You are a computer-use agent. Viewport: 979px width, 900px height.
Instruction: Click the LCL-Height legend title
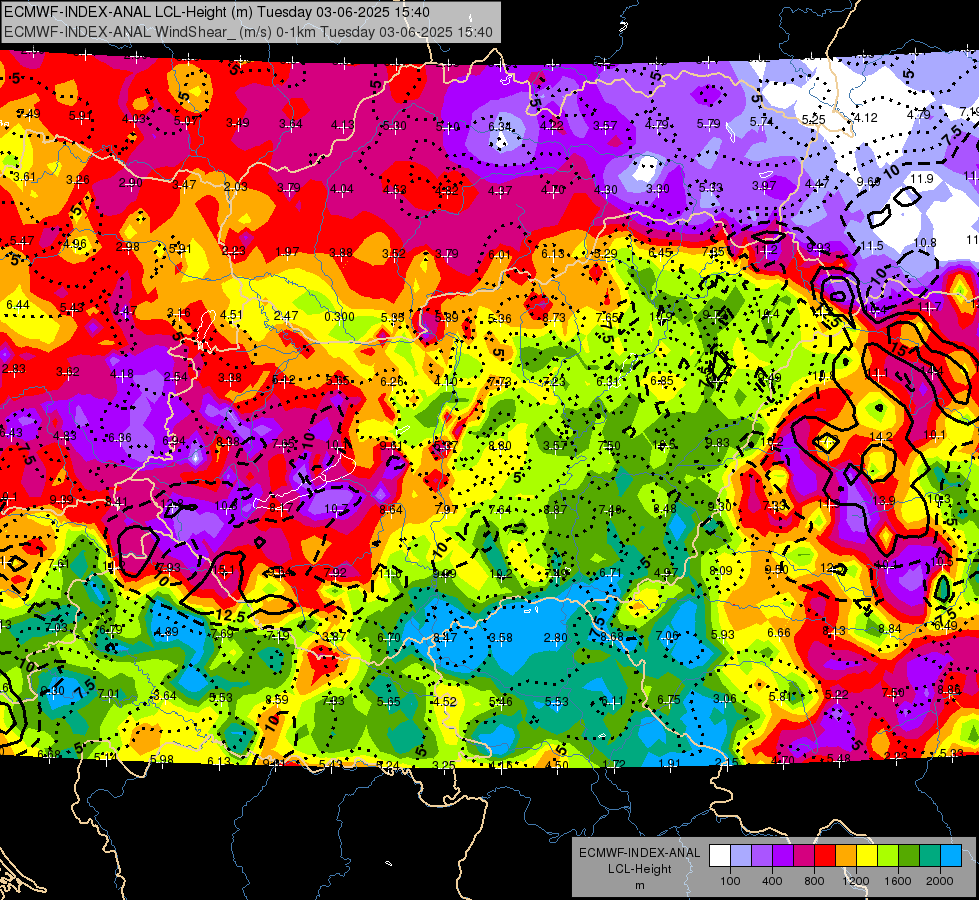tap(639, 869)
